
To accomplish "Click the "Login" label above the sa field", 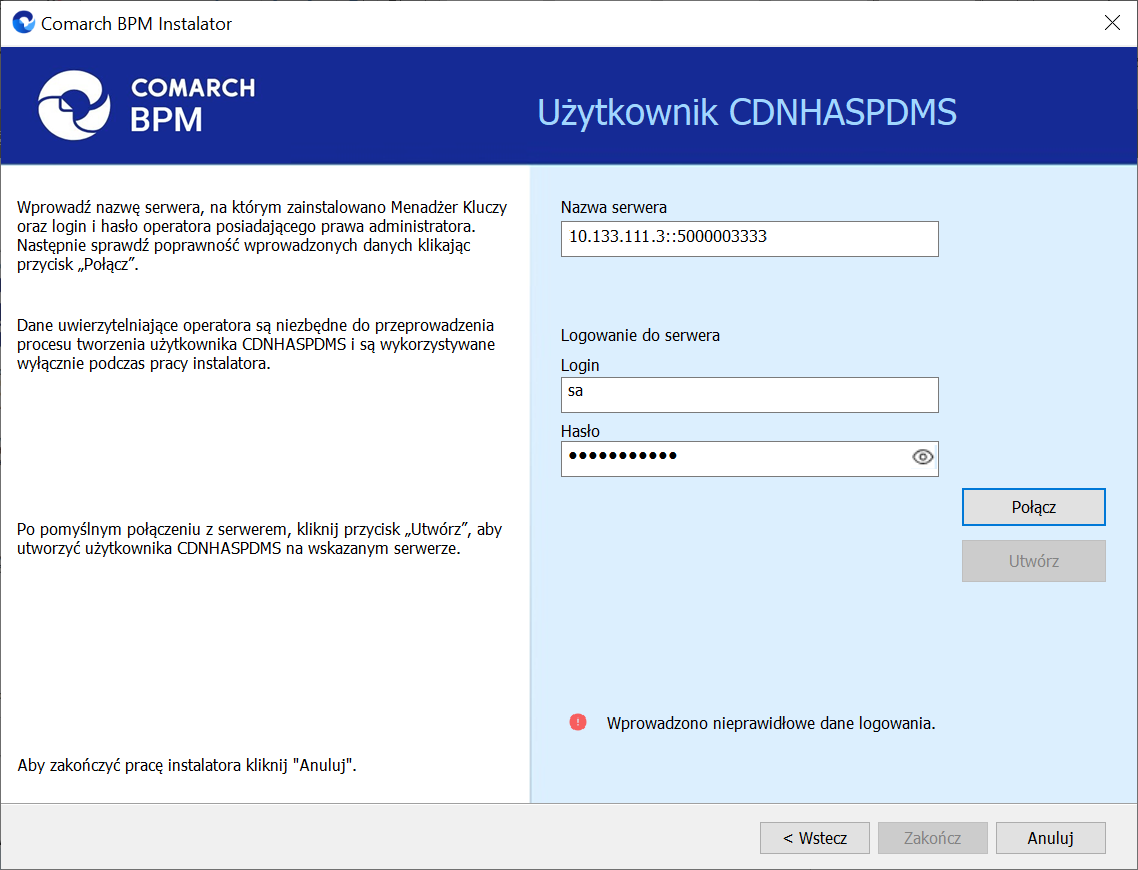I will click(580, 365).
